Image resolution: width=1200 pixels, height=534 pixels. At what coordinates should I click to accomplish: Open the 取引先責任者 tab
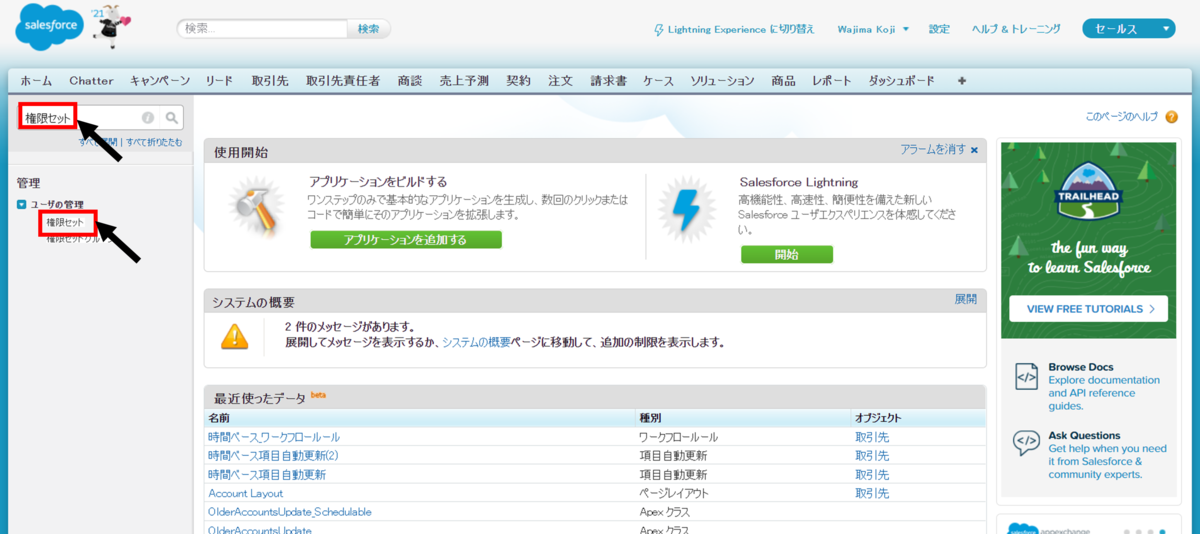[343, 81]
